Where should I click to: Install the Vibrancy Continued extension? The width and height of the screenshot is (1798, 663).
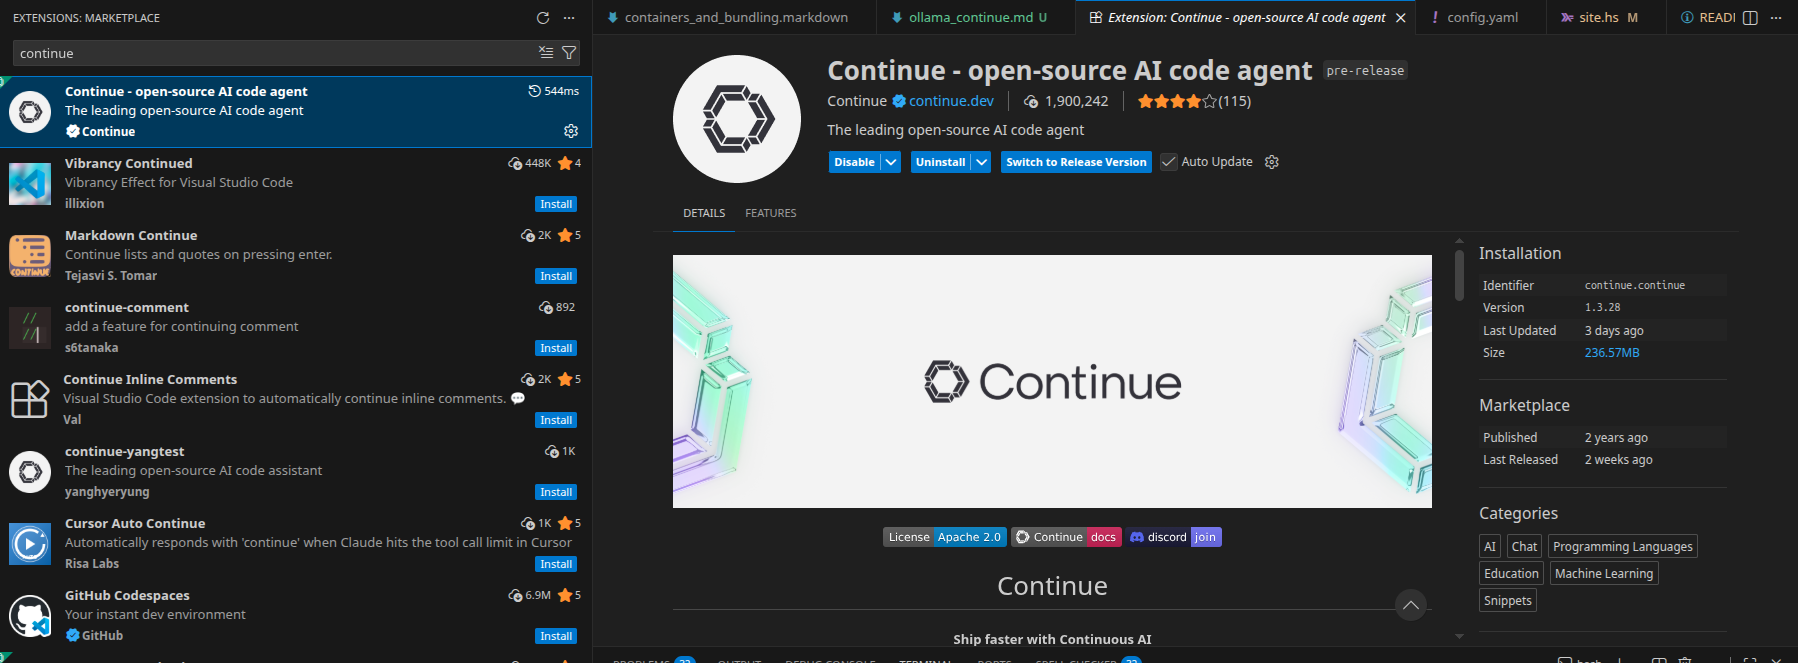click(x=556, y=204)
